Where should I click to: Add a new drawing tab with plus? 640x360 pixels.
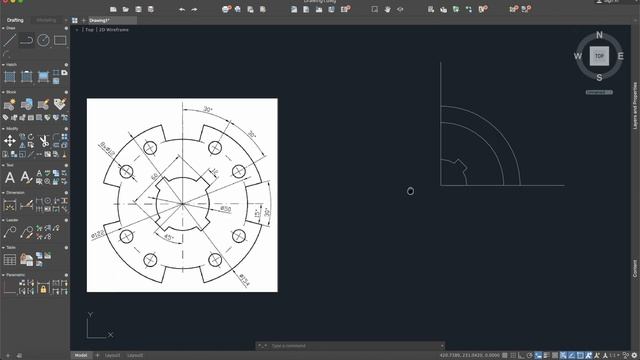pos(84,20)
